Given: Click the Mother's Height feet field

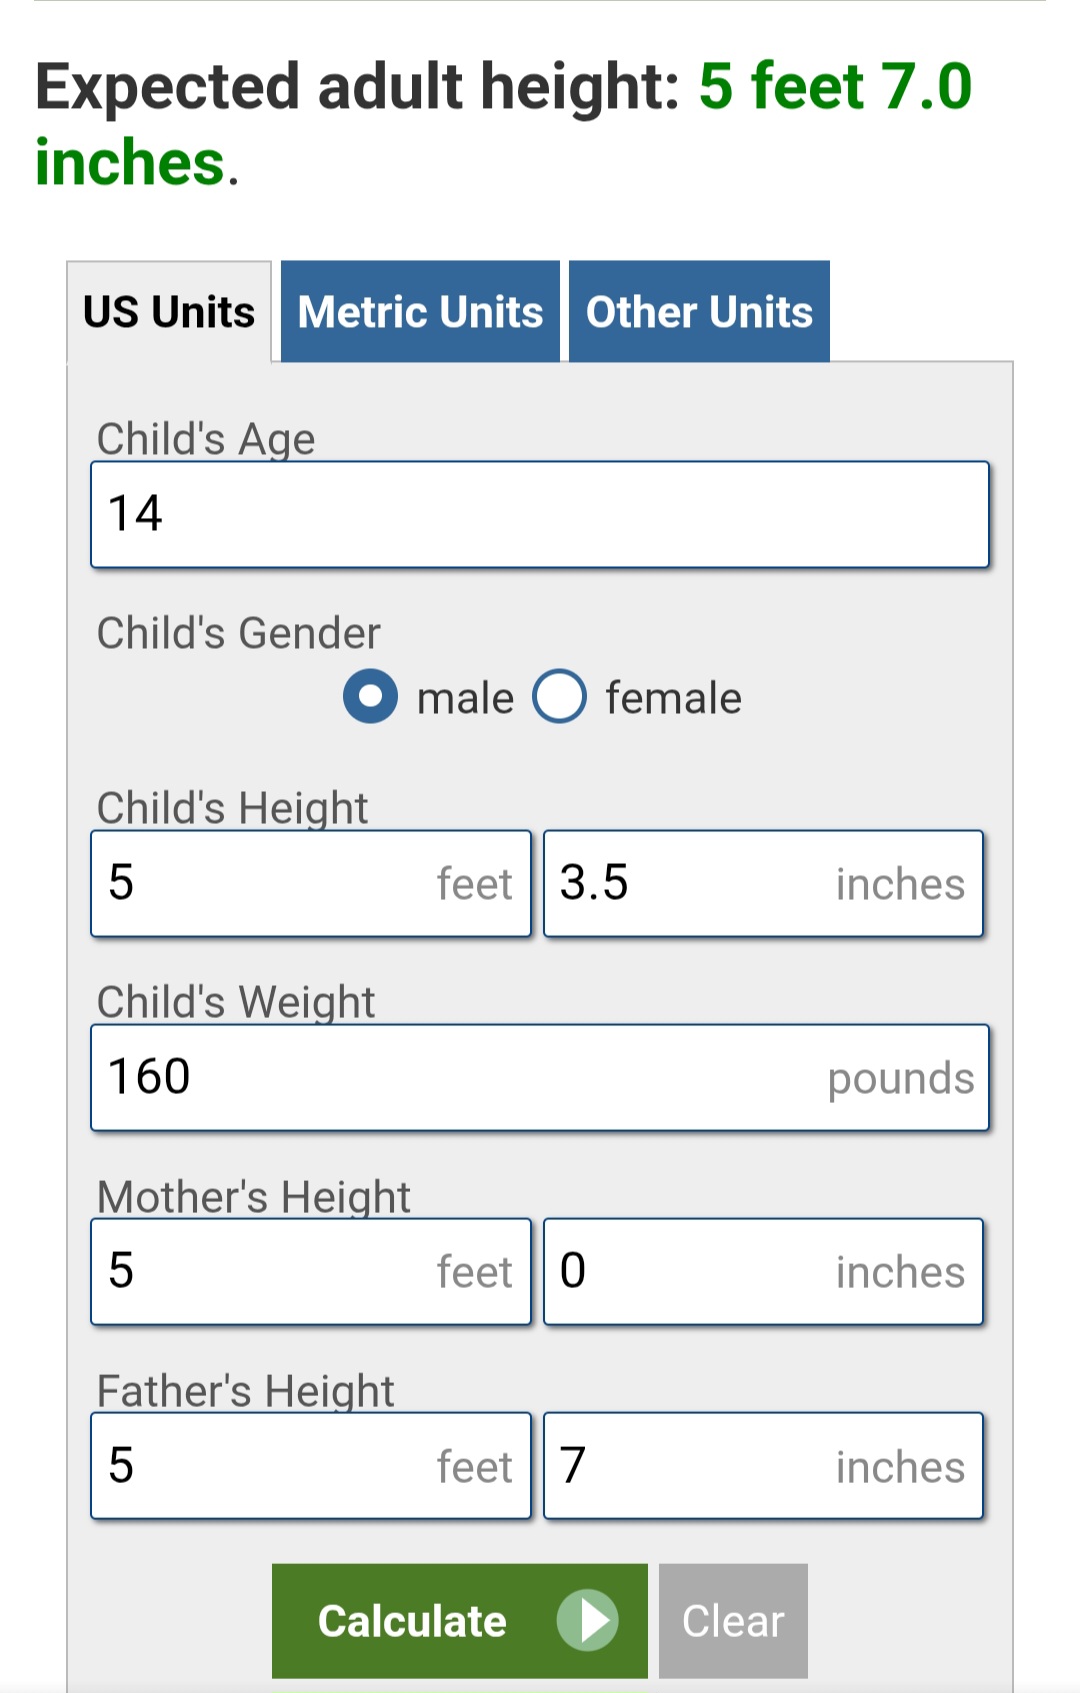Looking at the screenshot, I should (x=310, y=1272).
